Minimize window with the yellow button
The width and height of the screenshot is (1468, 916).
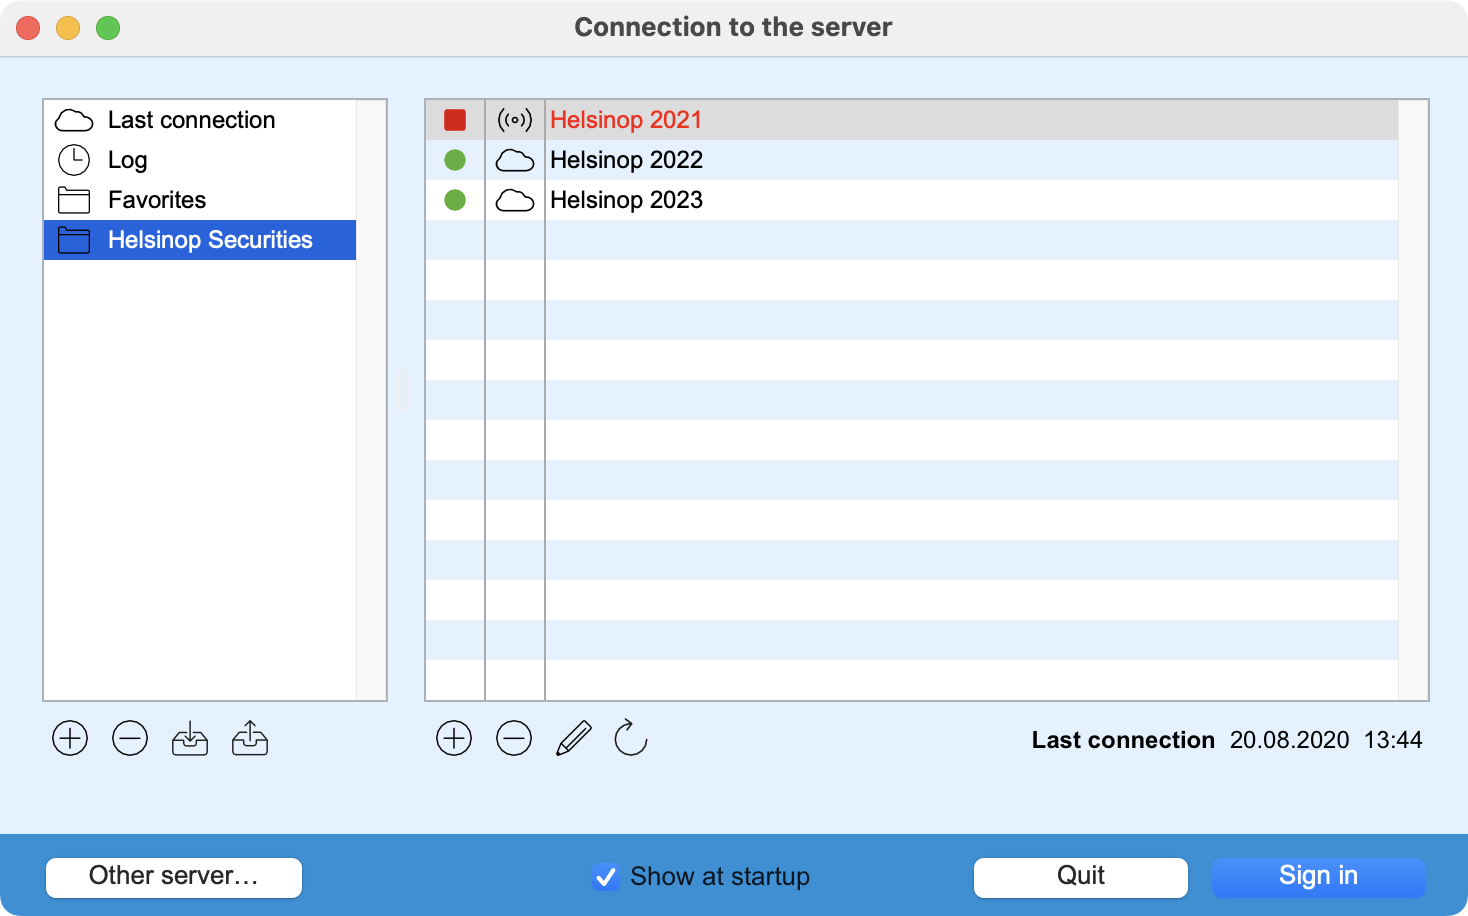tap(68, 28)
